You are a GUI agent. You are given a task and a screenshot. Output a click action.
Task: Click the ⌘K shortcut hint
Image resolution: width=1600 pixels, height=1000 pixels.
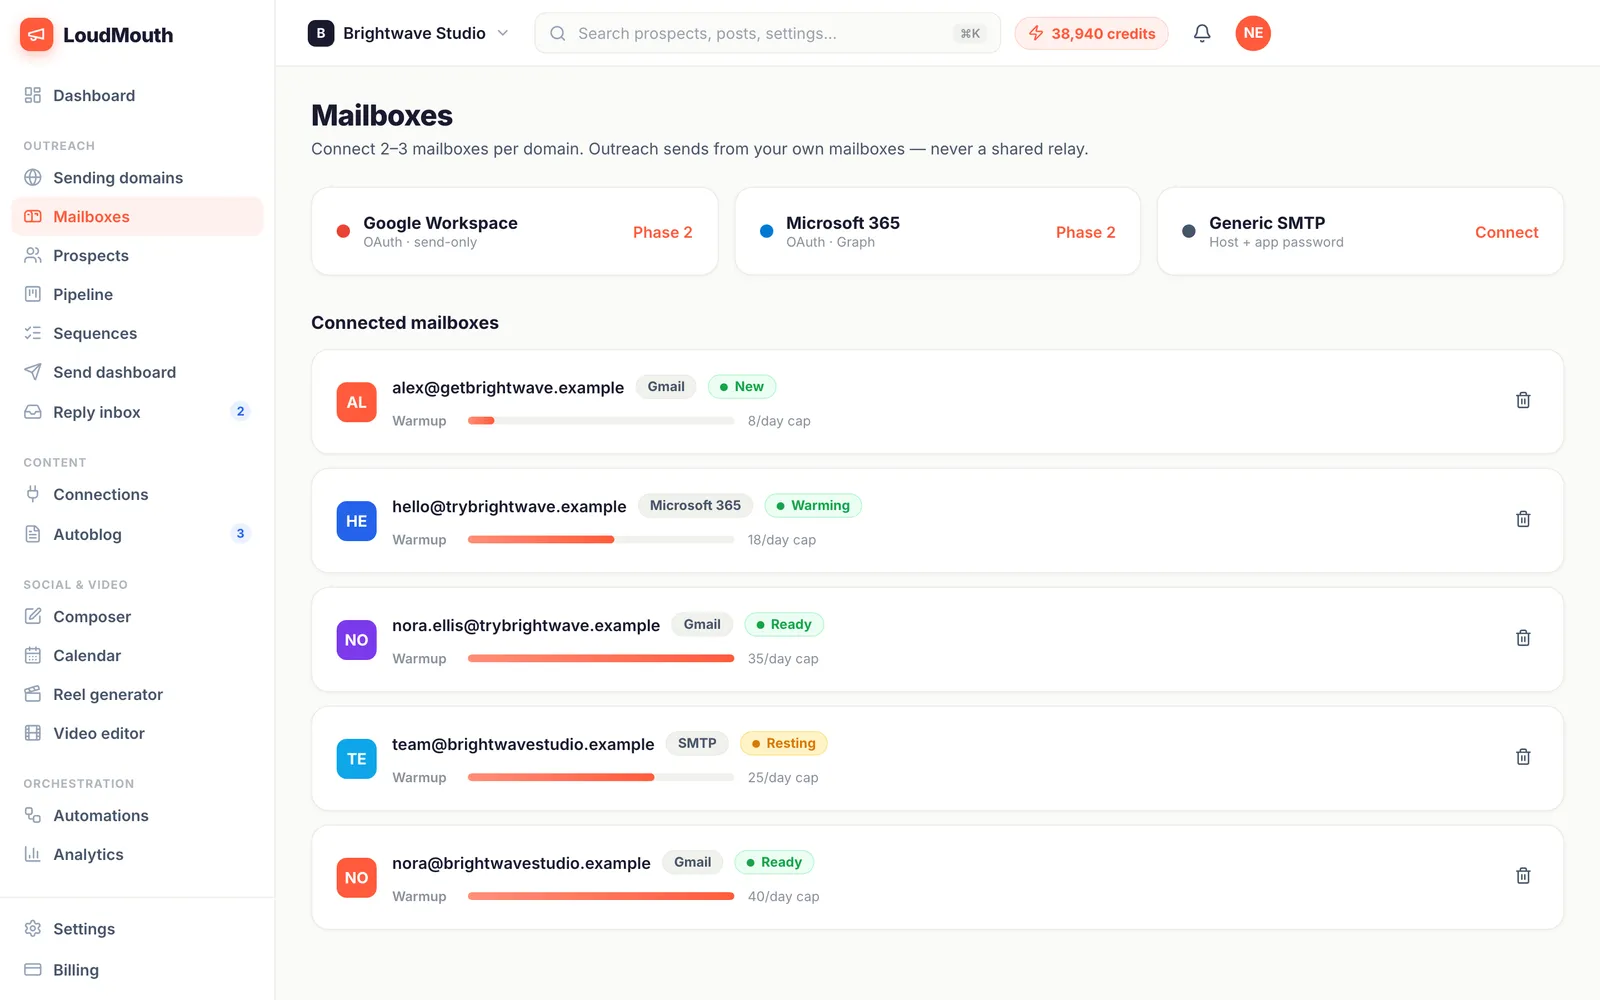[970, 33]
